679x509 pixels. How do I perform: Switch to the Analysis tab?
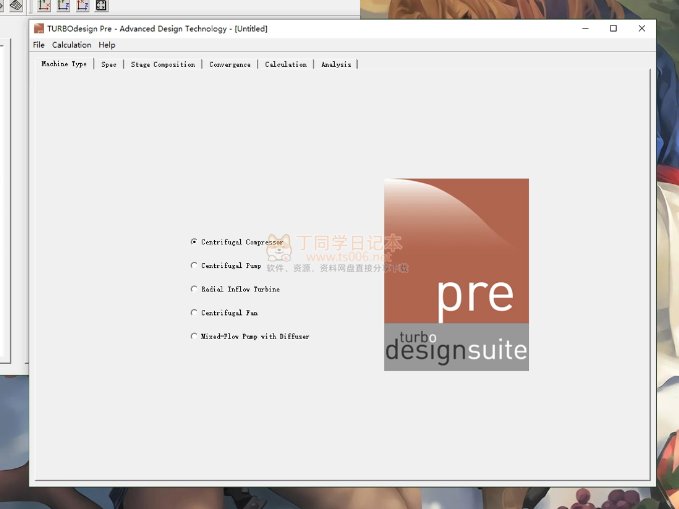coord(336,64)
